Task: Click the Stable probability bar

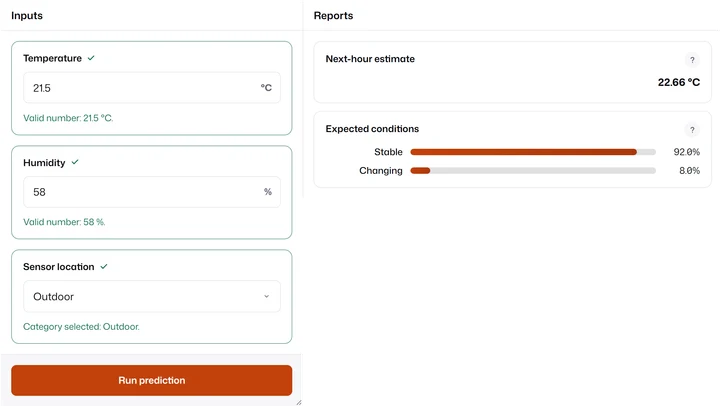Action: [x=533, y=152]
